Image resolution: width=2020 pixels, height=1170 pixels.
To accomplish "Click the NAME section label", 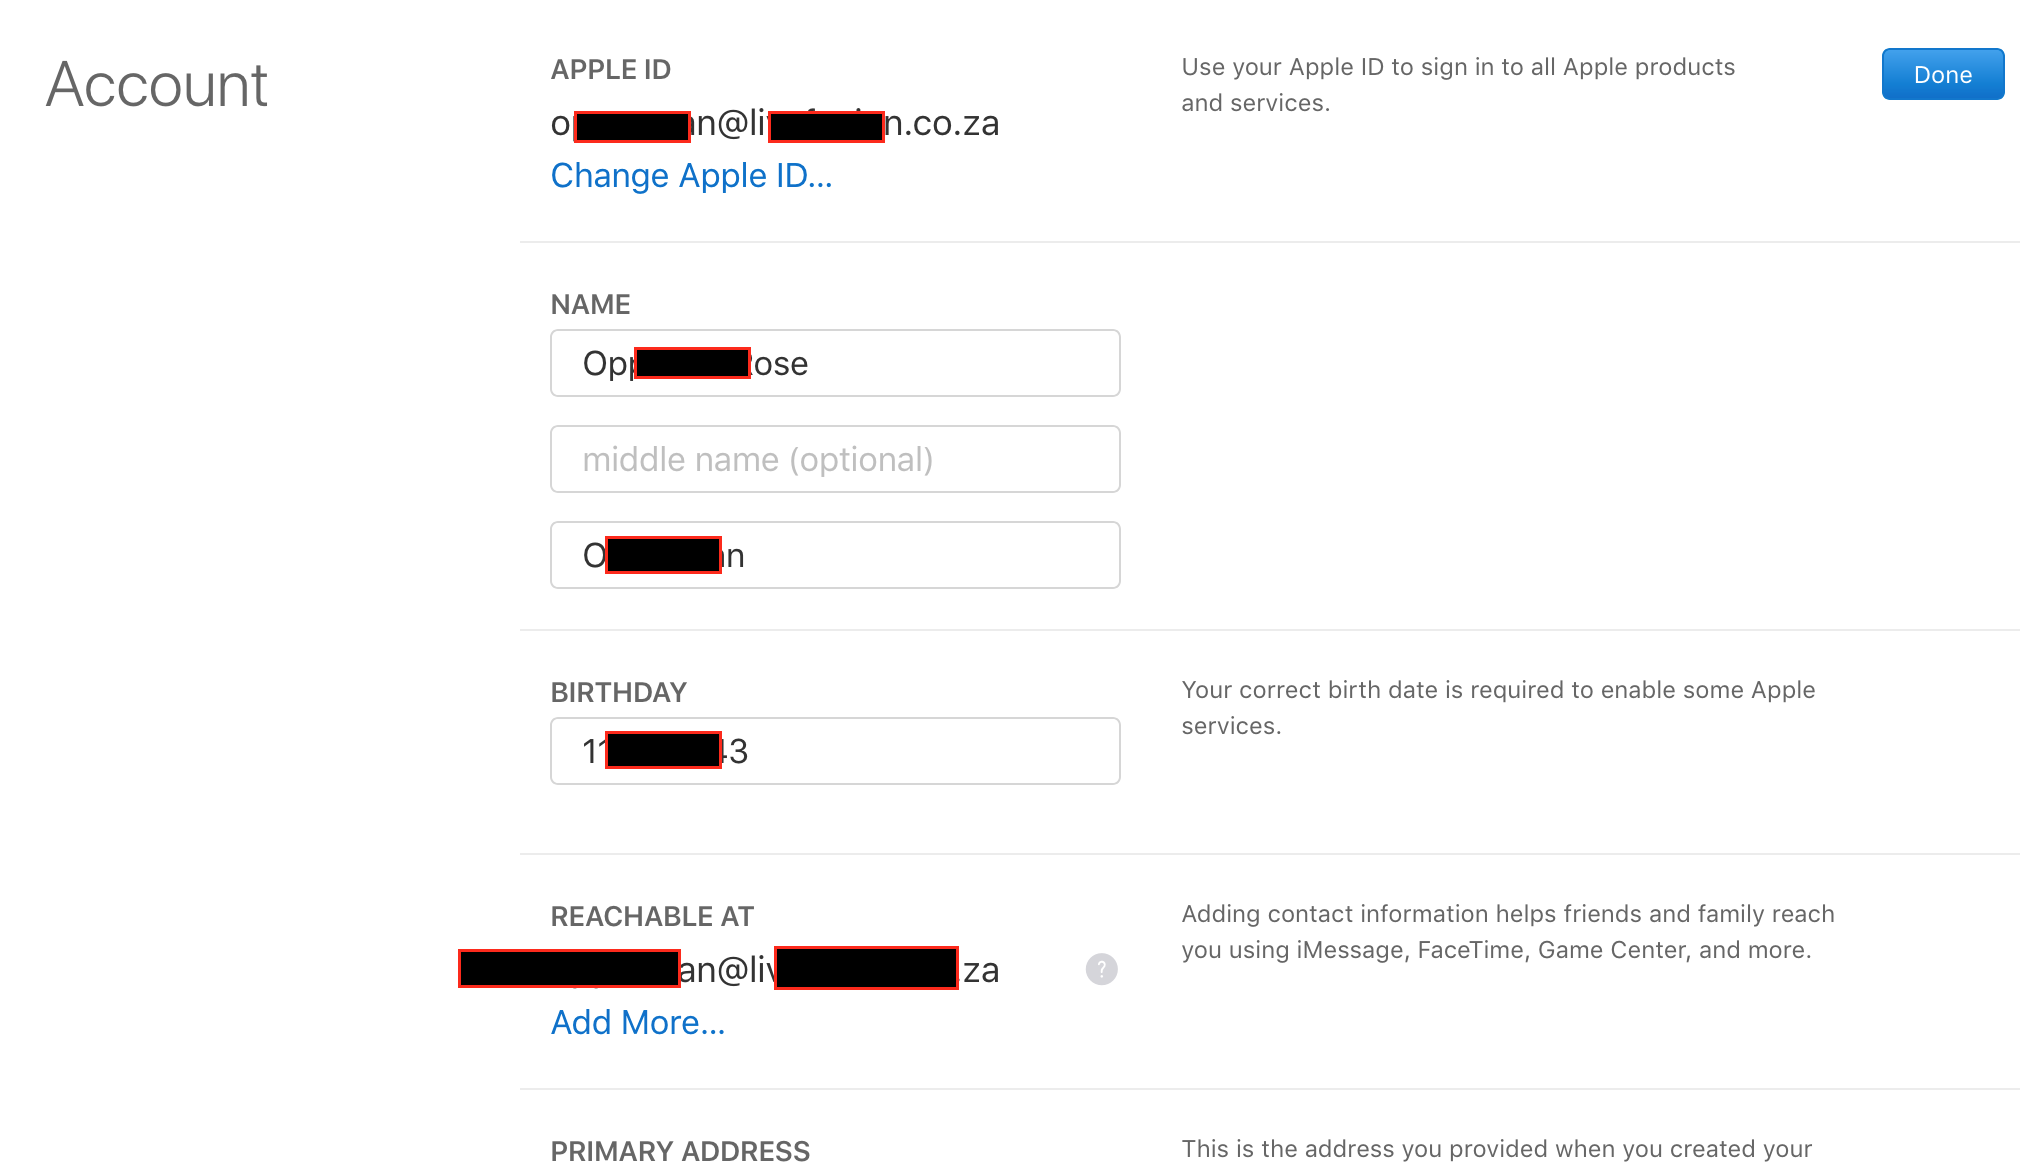I will 590,305.
